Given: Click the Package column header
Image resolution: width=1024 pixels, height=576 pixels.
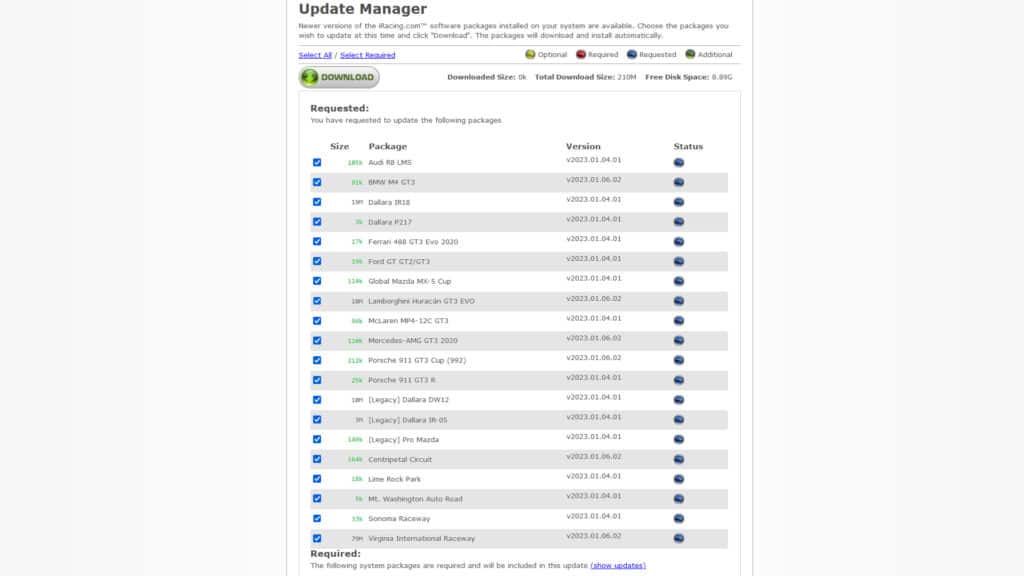Looking at the screenshot, I should click(387, 146).
